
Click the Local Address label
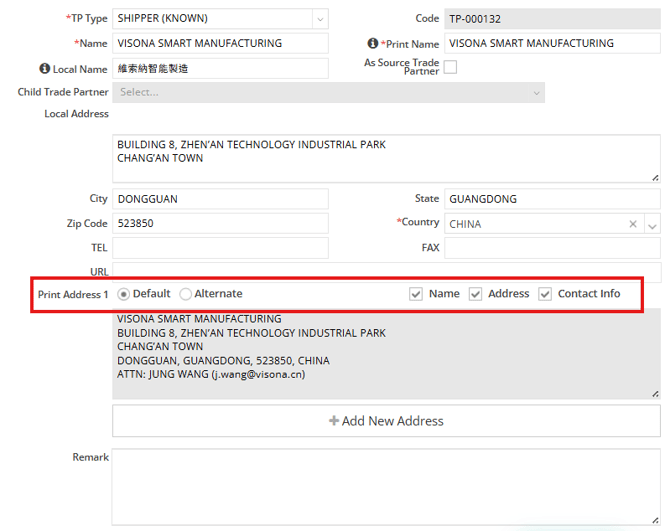pyautogui.click(x=76, y=114)
